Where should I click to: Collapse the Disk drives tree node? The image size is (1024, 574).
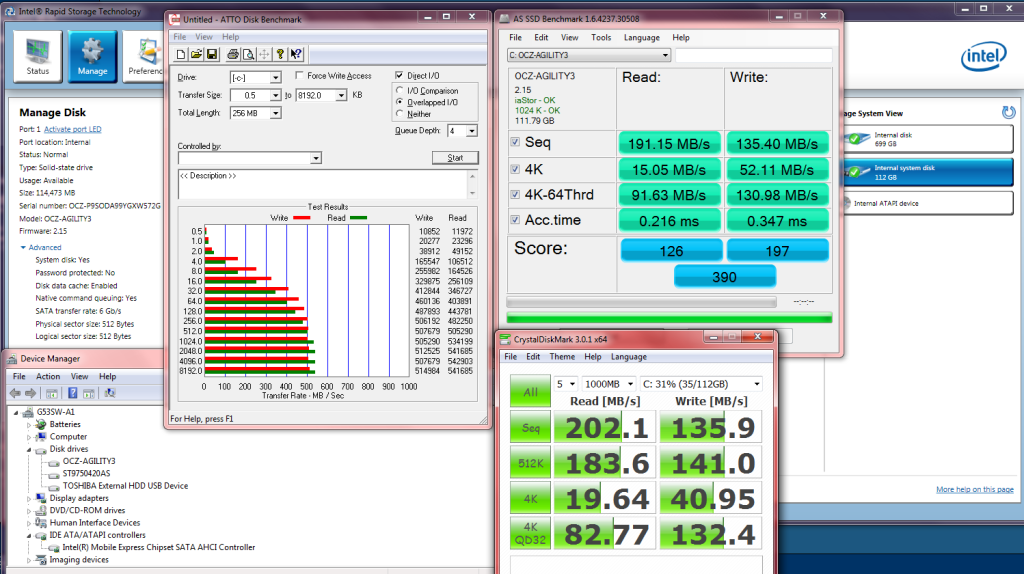pos(29,449)
